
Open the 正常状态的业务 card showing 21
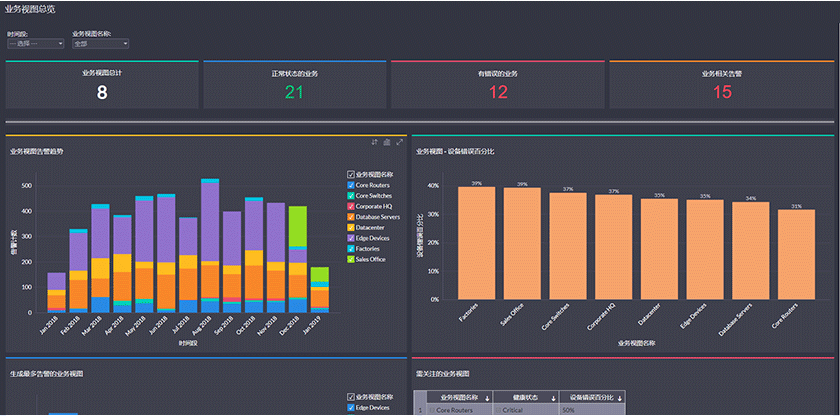point(294,85)
